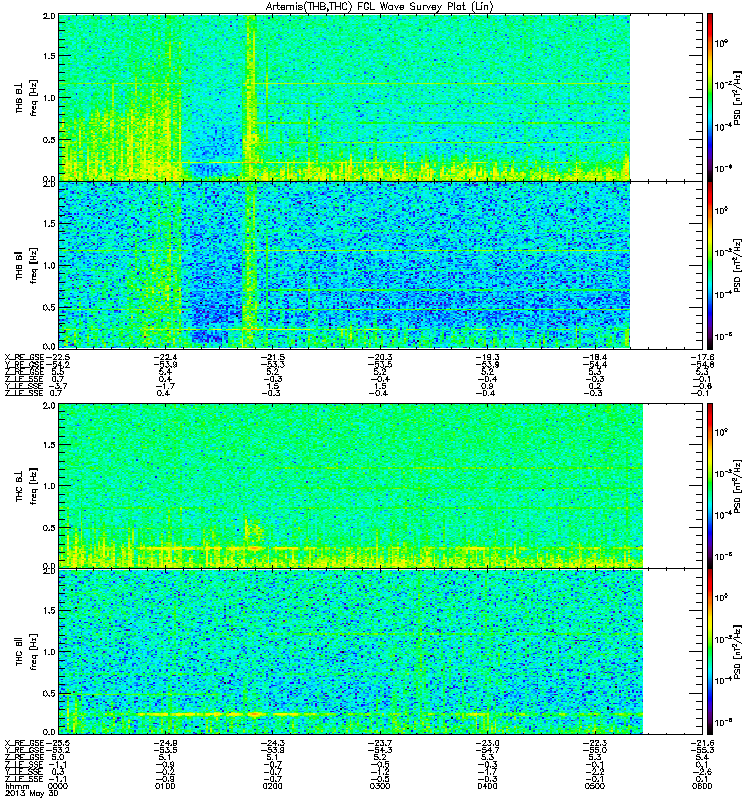Click the 0200 time tick label
This screenshot has height=800, width=750.
click(272, 786)
